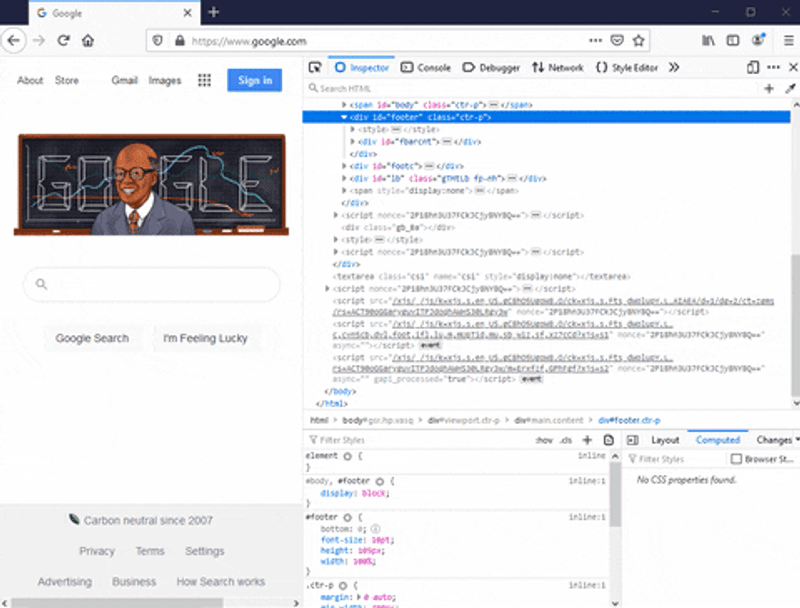
Task: Click the div#main.content breadcrumb
Action: coord(548,420)
